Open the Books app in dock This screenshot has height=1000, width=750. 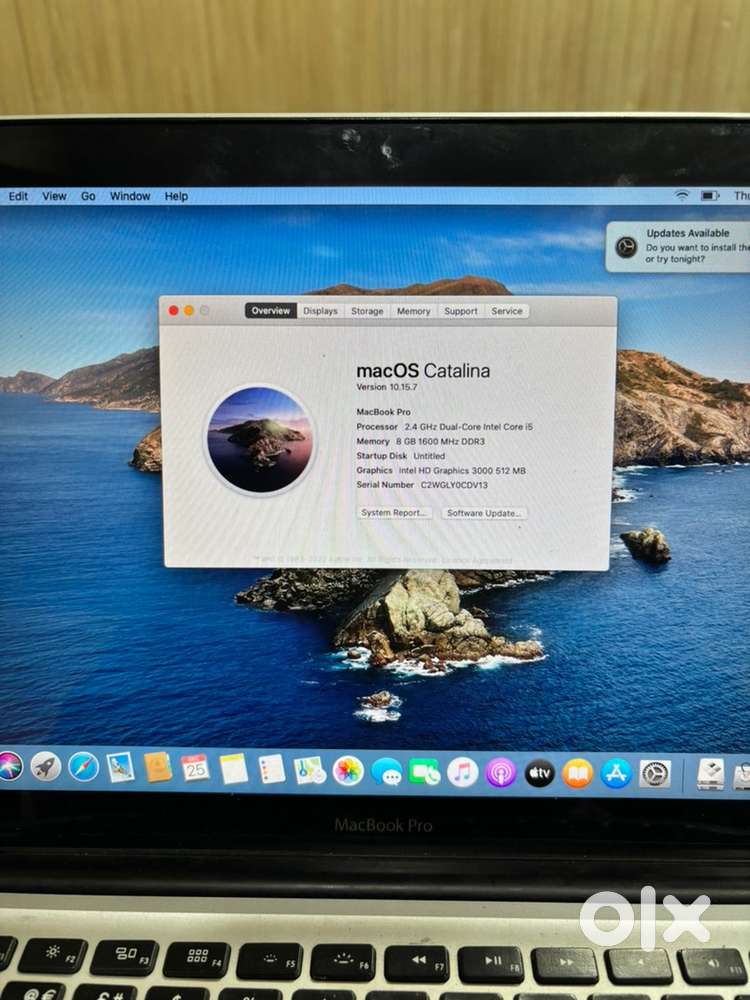click(578, 773)
